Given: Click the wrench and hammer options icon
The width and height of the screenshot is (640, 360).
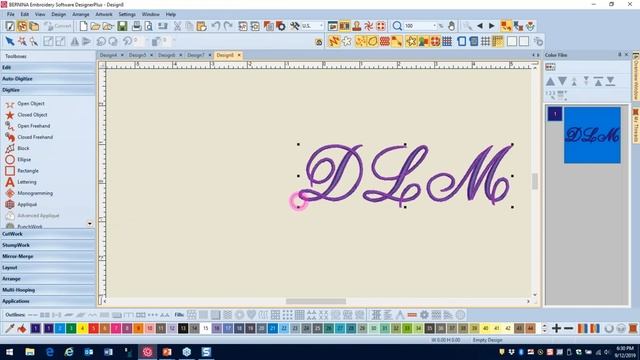Looking at the screenshot, I should coord(294,26).
